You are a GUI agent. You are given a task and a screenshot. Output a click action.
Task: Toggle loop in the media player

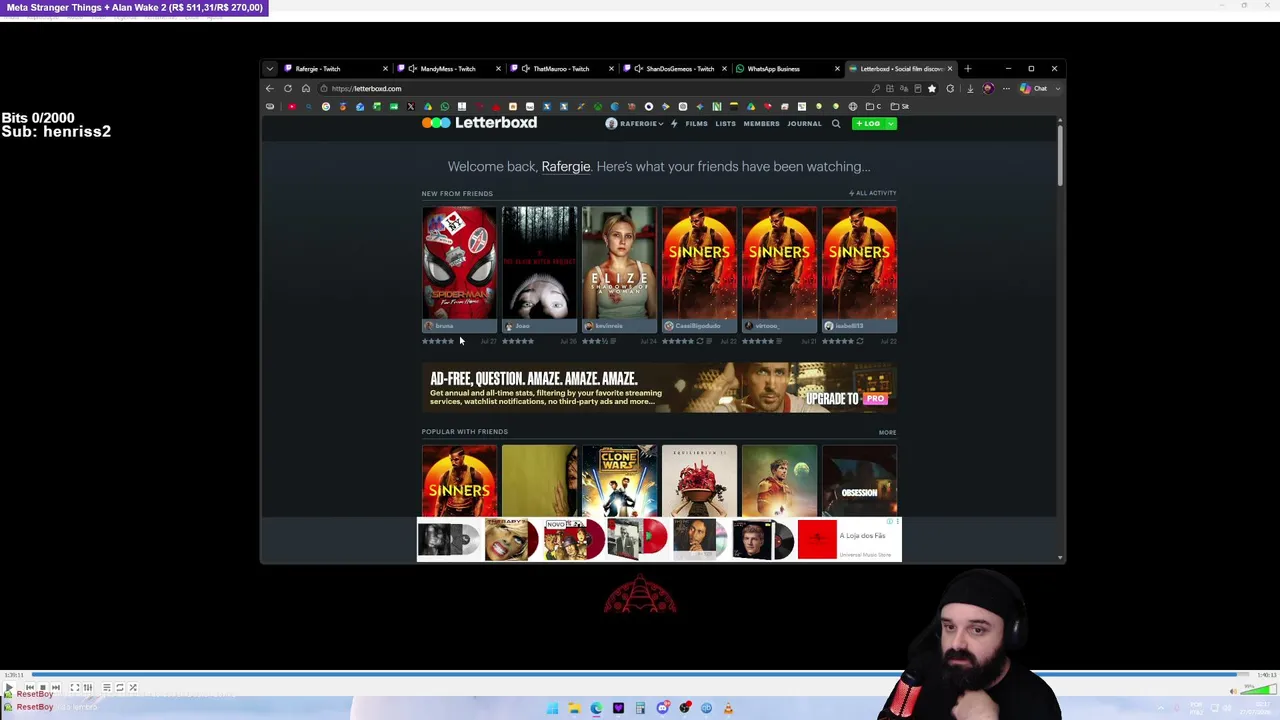[x=119, y=688]
